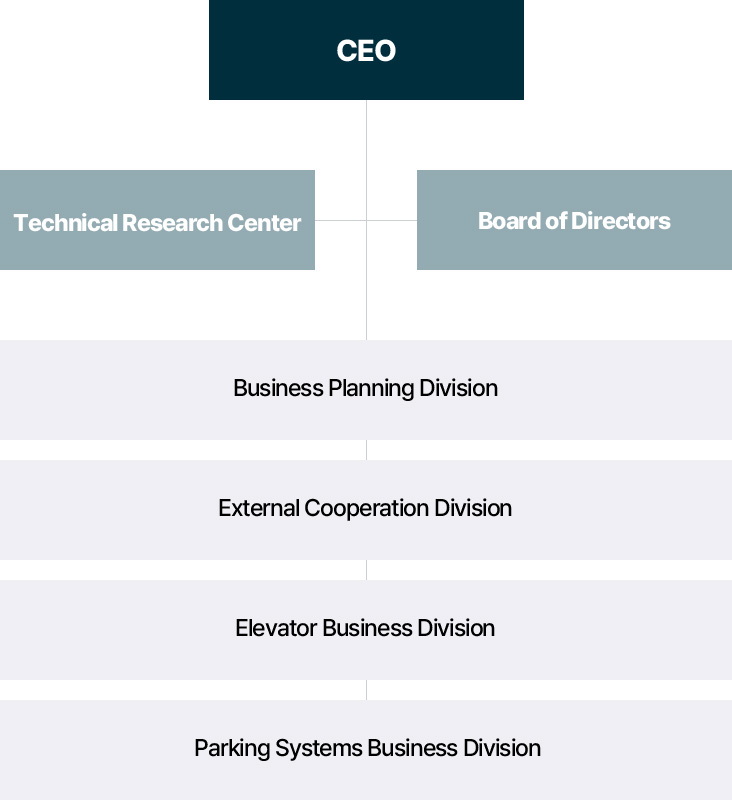732x800 pixels.
Task: Click connector between Elevator Business and Parking Systems
Action: click(366, 690)
